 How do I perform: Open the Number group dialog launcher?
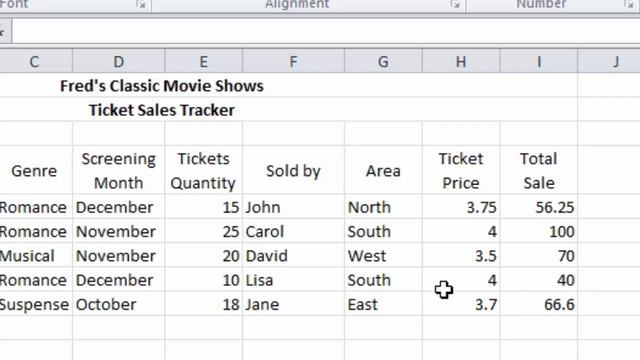click(x=629, y=4)
